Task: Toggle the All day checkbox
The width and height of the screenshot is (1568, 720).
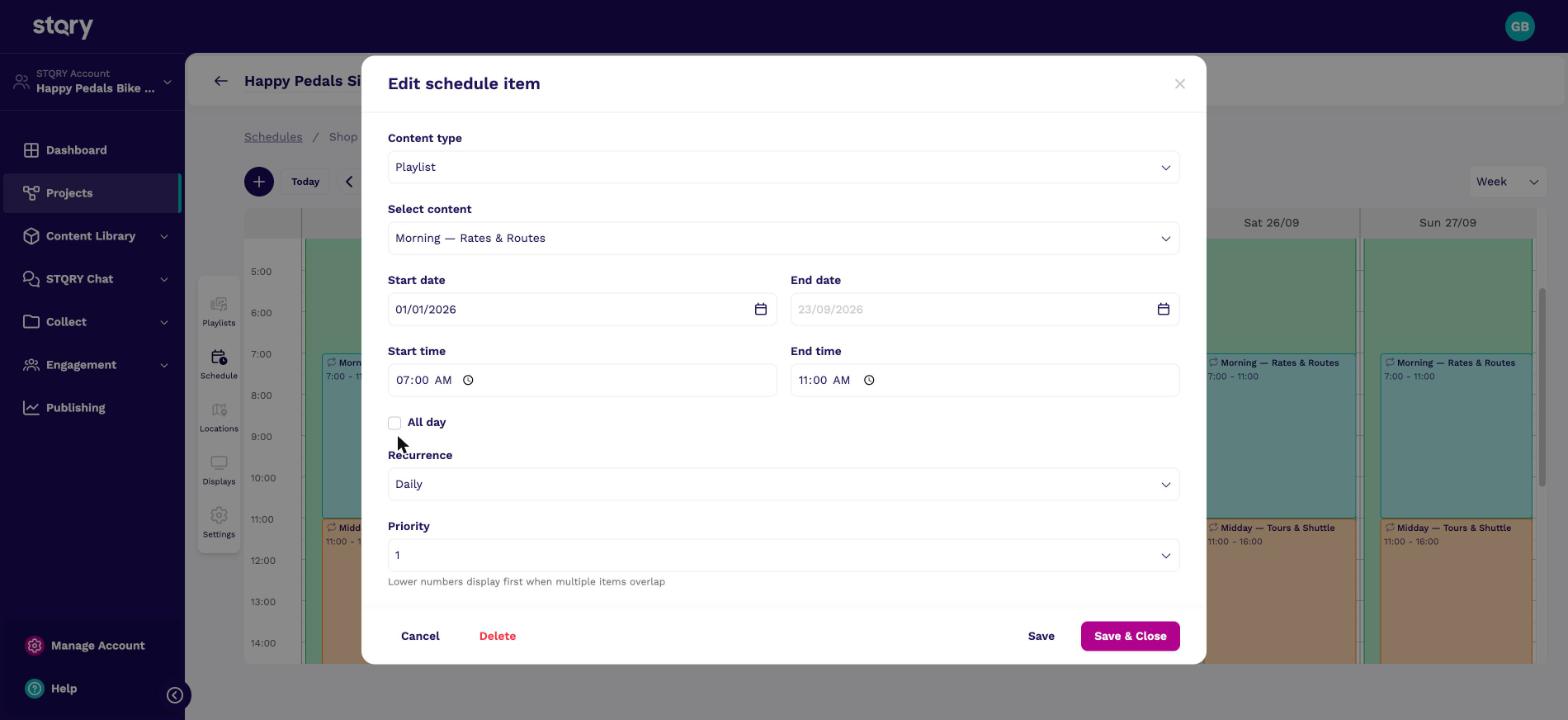Action: tap(395, 423)
